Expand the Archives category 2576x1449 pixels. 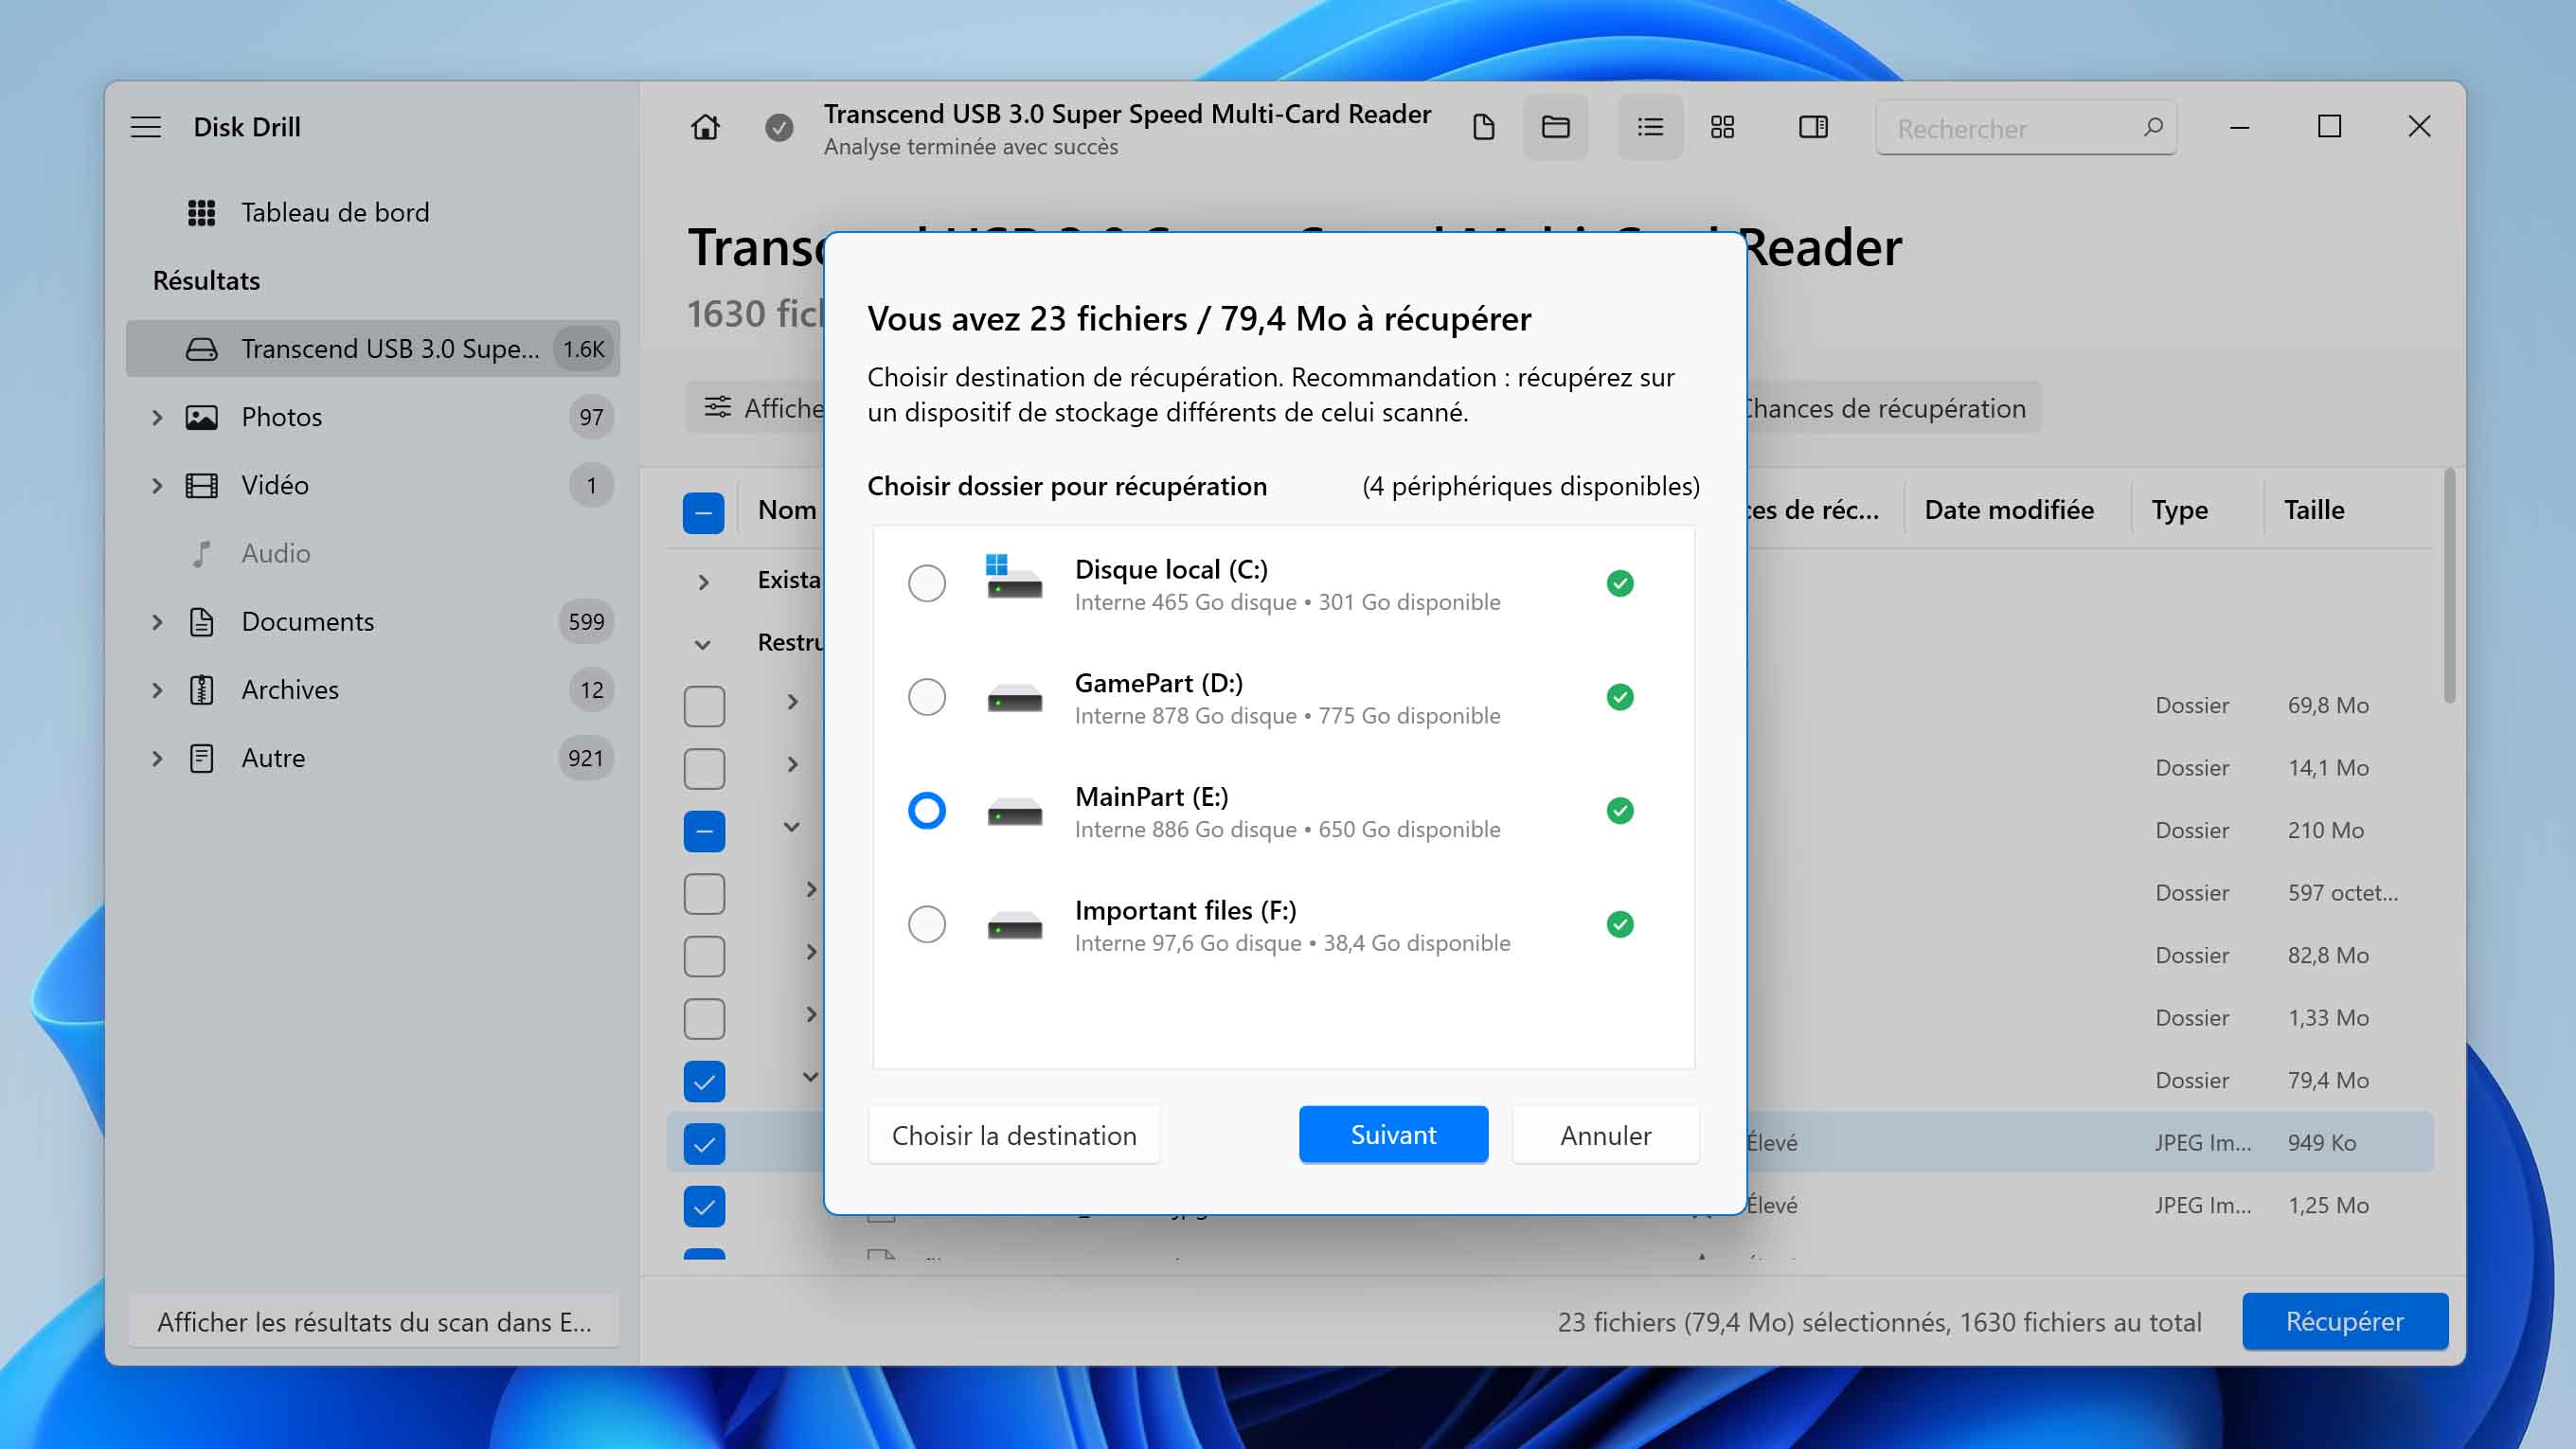(x=157, y=690)
